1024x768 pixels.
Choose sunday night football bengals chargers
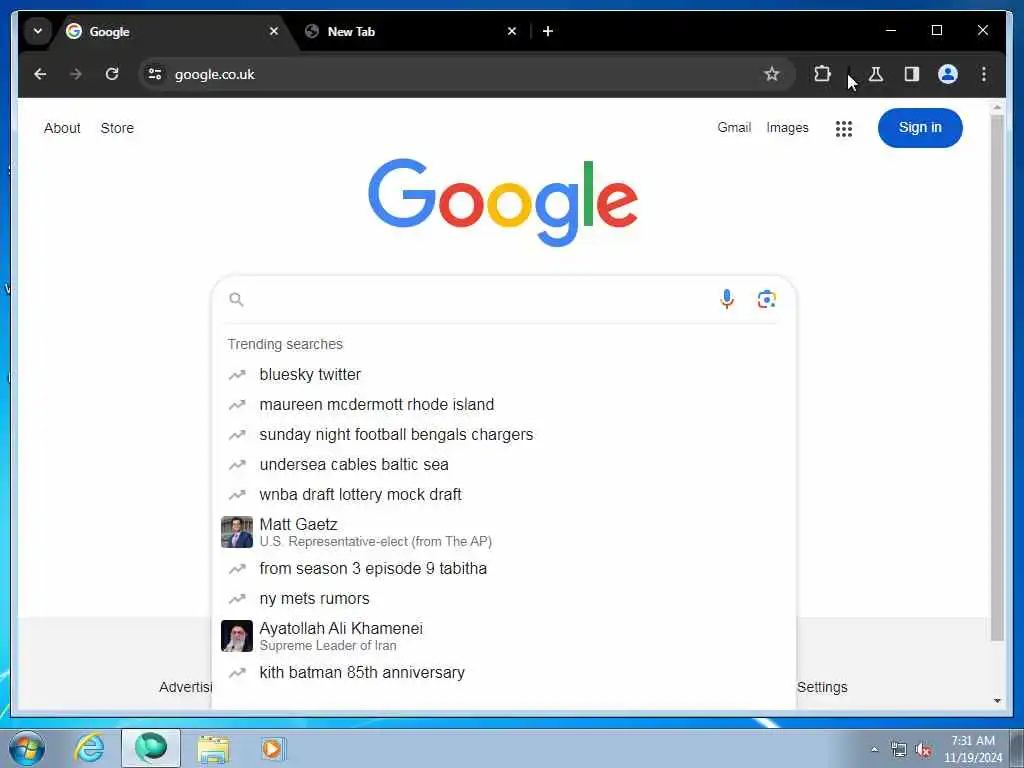coord(504,435)
